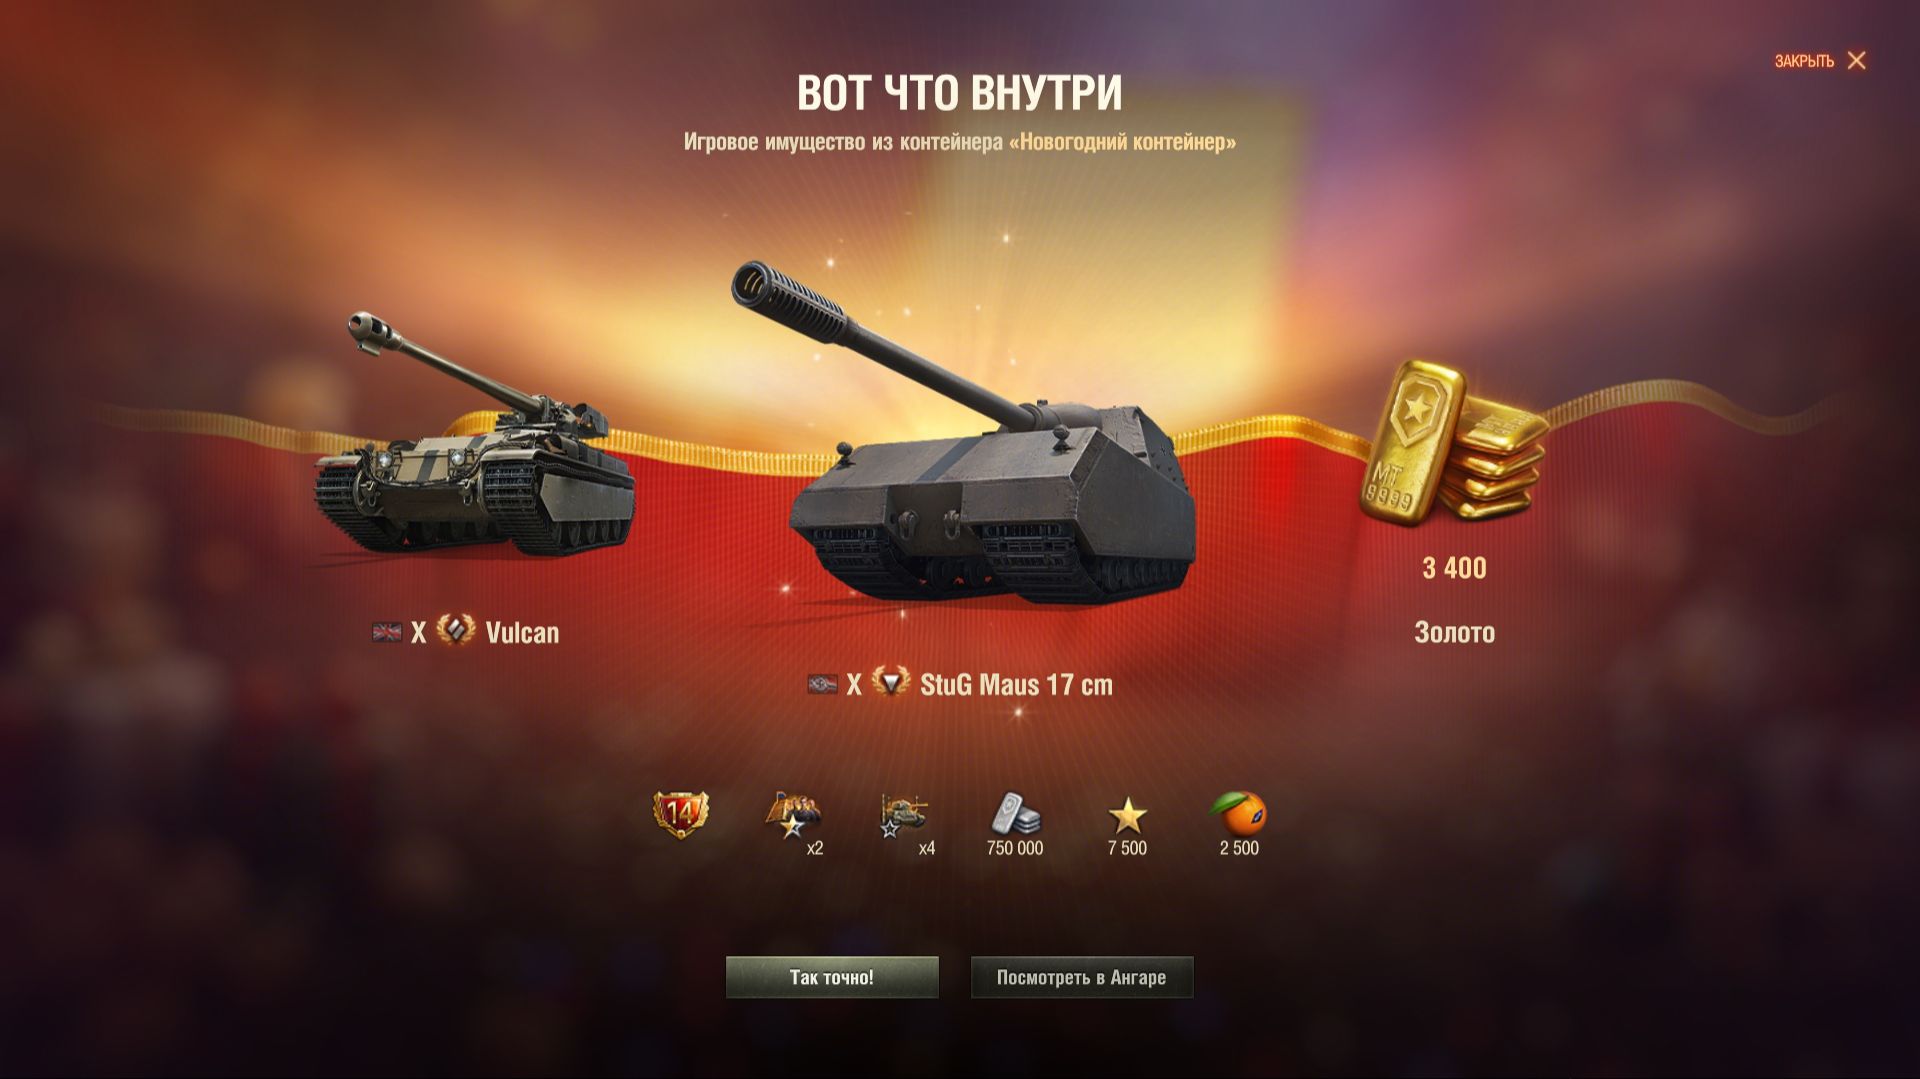Viewport: 1920px width, 1079px height.
Task: Click the StuG Maus tank destroyer emblem
Action: pos(890,683)
